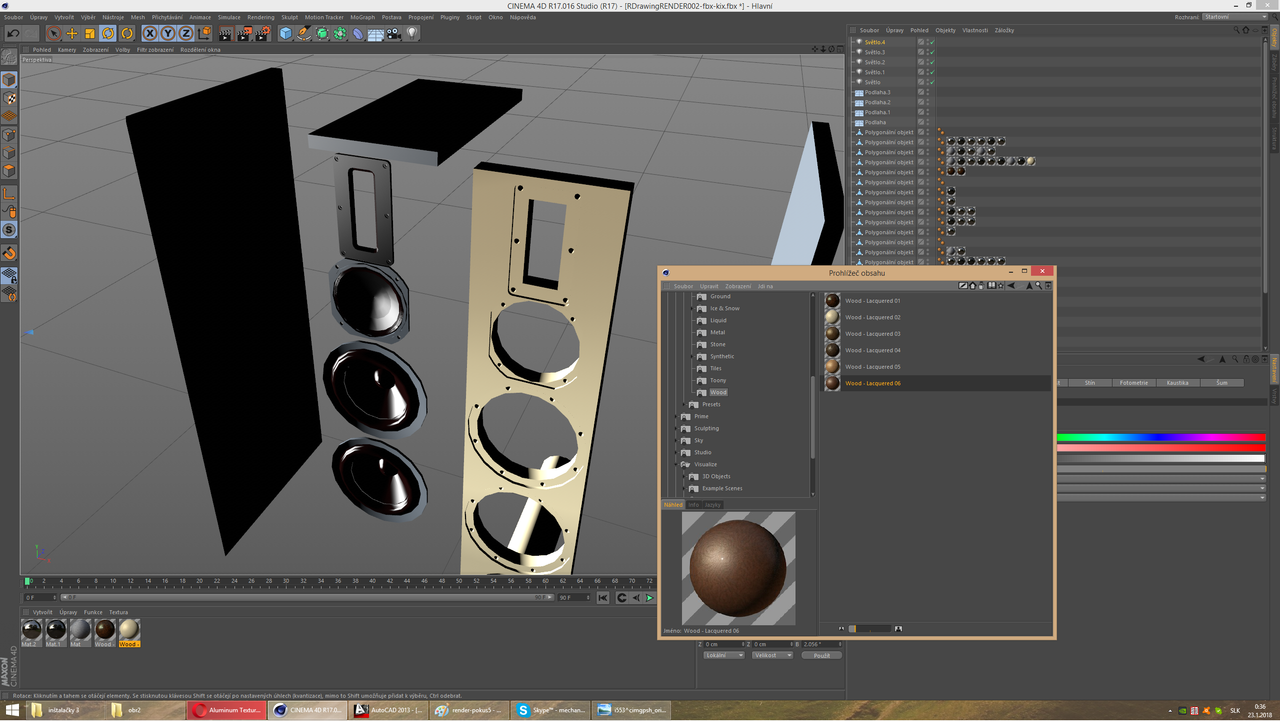Expand the Prime folder in content browser
Image resolution: width=1280 pixels, height=721 pixels.
pyautogui.click(x=678, y=416)
